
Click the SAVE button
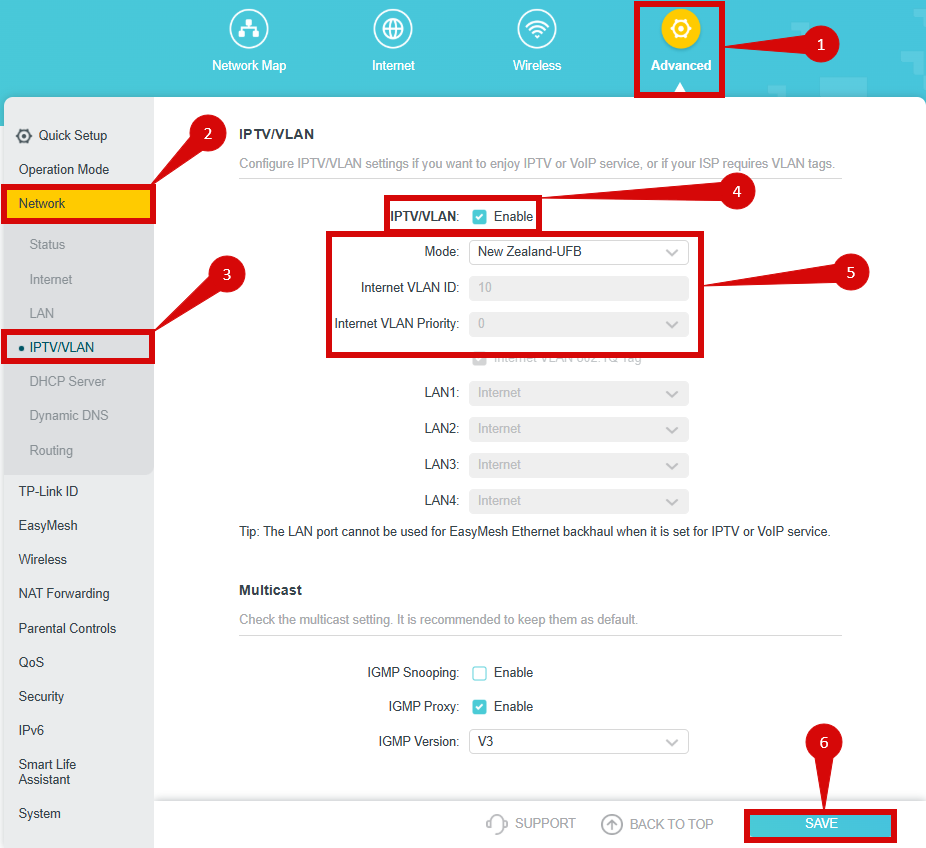coord(821,824)
